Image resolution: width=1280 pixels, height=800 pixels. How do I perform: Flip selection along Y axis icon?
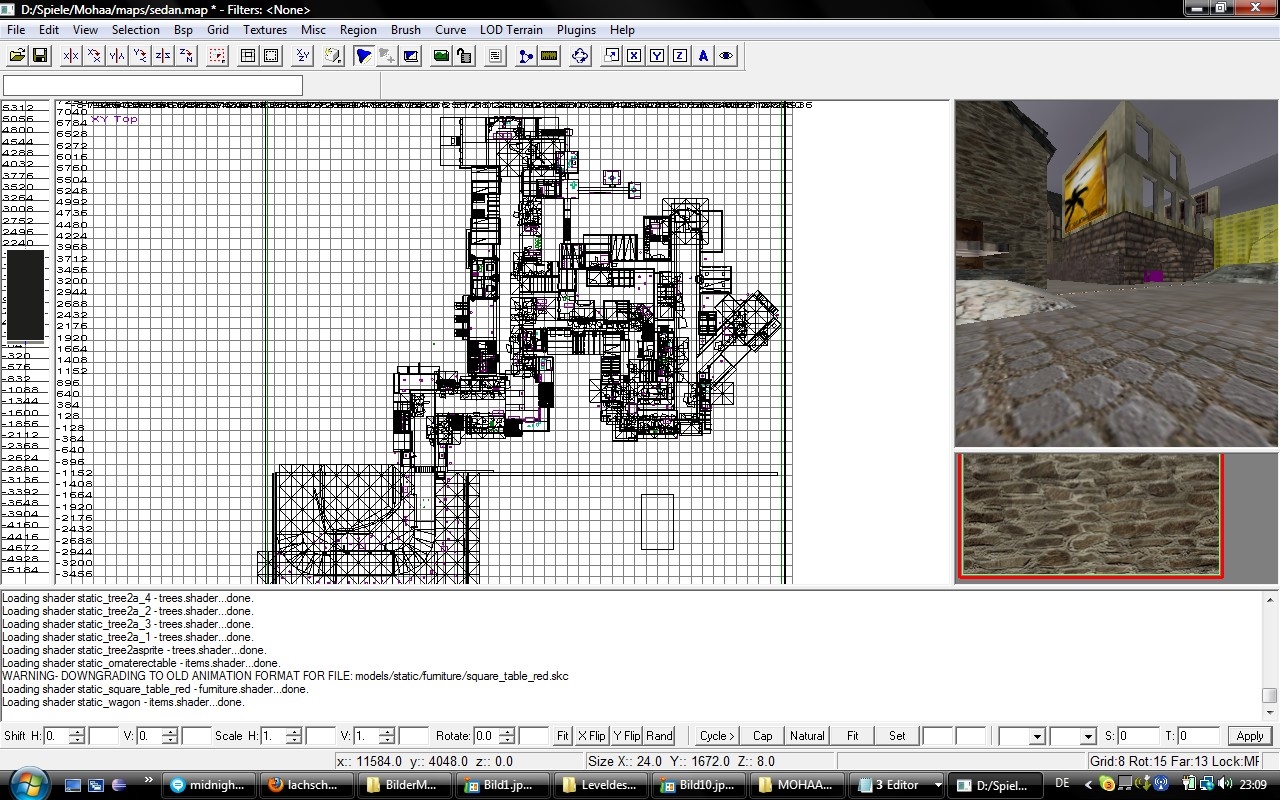[x=117, y=56]
